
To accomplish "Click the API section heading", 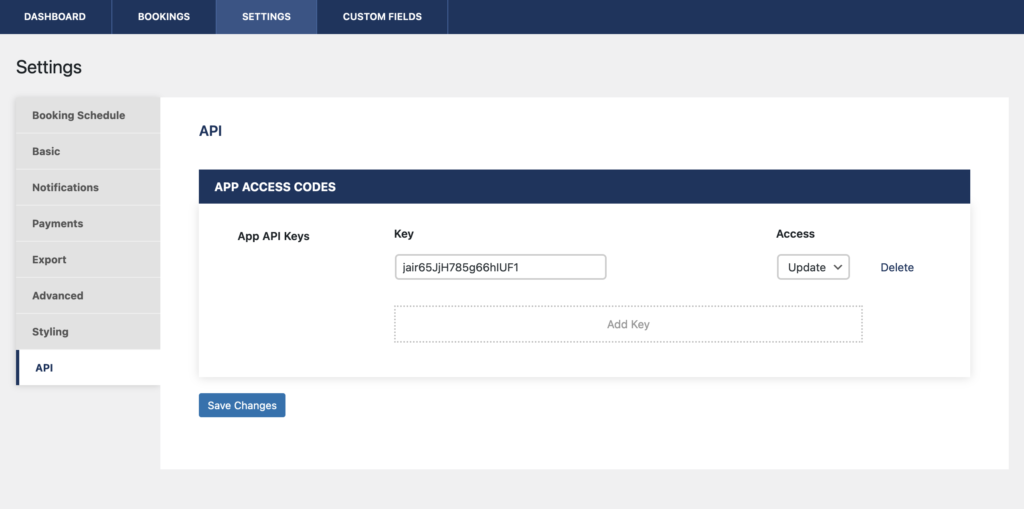I will (210, 131).
